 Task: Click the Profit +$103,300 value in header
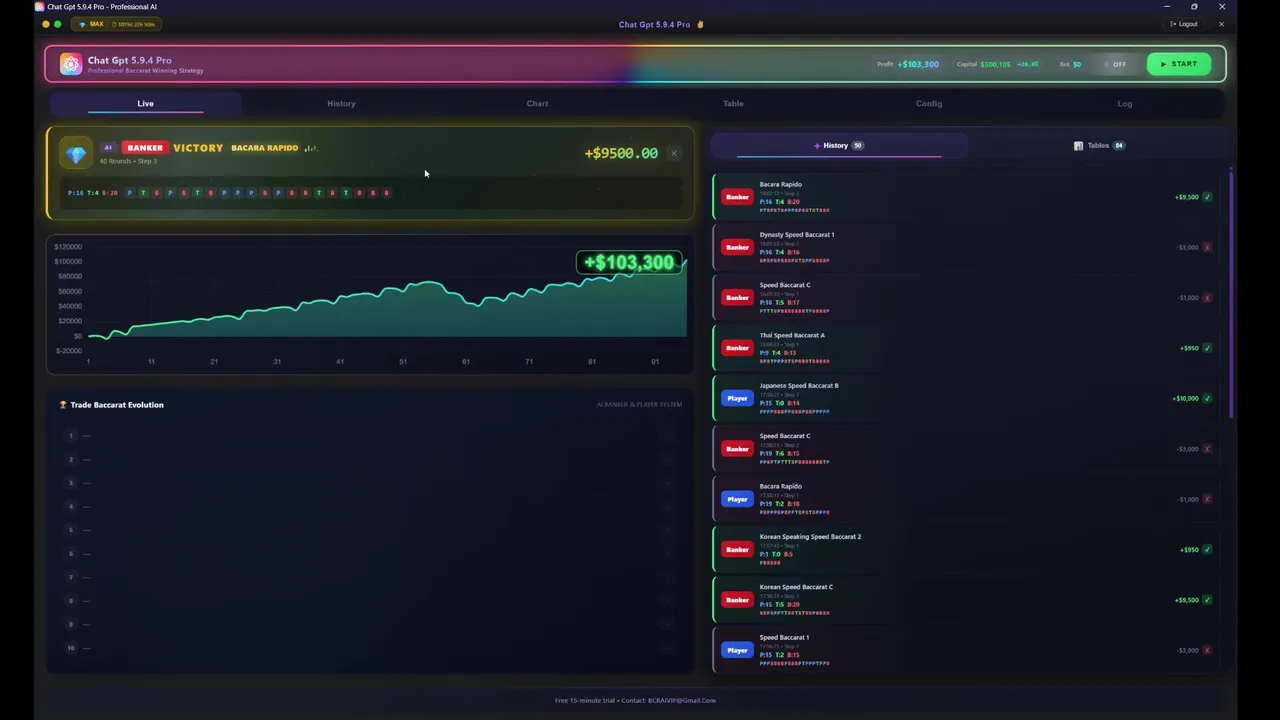point(918,64)
